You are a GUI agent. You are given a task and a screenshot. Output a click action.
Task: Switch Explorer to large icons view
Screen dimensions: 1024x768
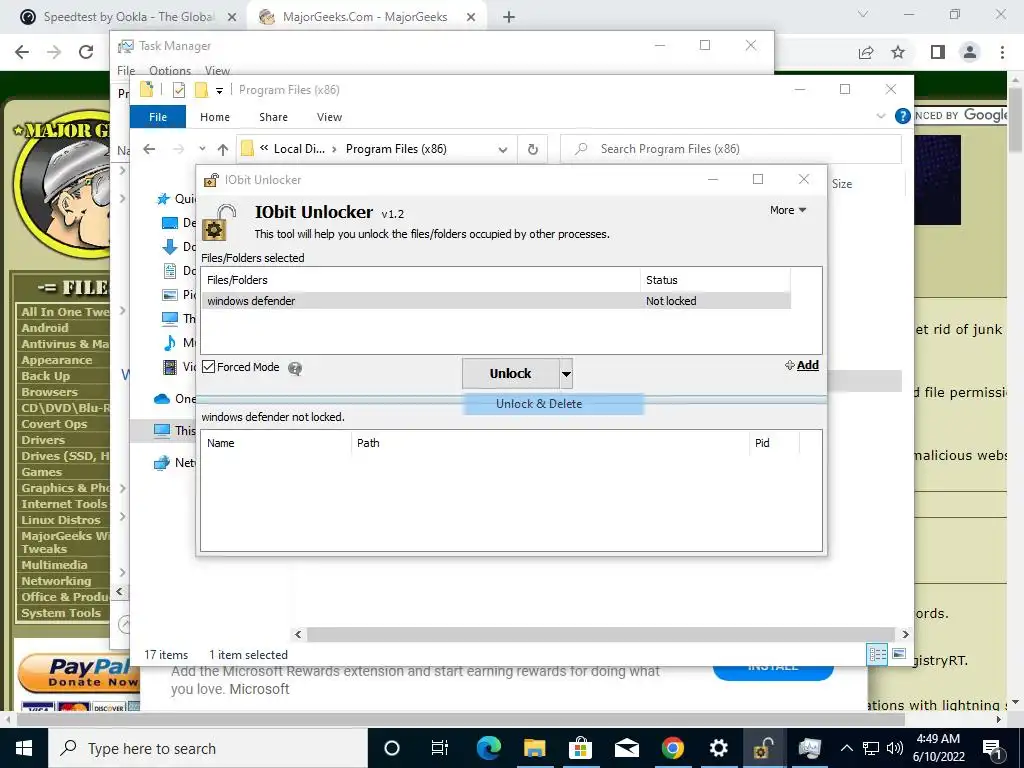[899, 654]
